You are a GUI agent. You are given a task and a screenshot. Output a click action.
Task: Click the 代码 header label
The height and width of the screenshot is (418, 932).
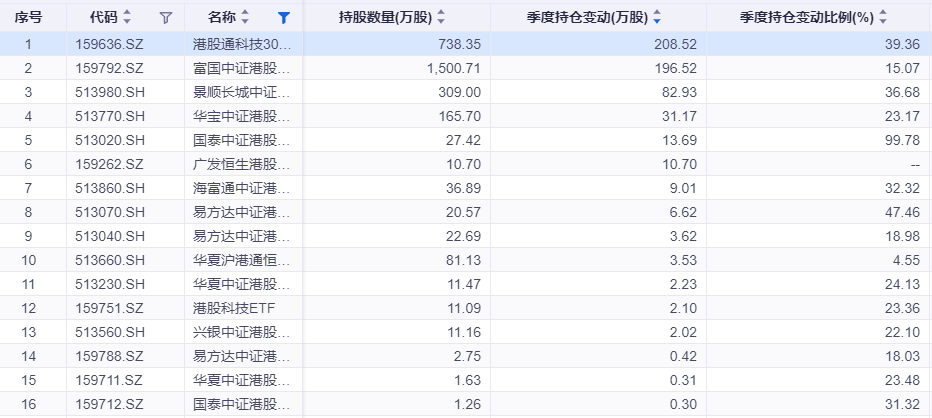(104, 17)
